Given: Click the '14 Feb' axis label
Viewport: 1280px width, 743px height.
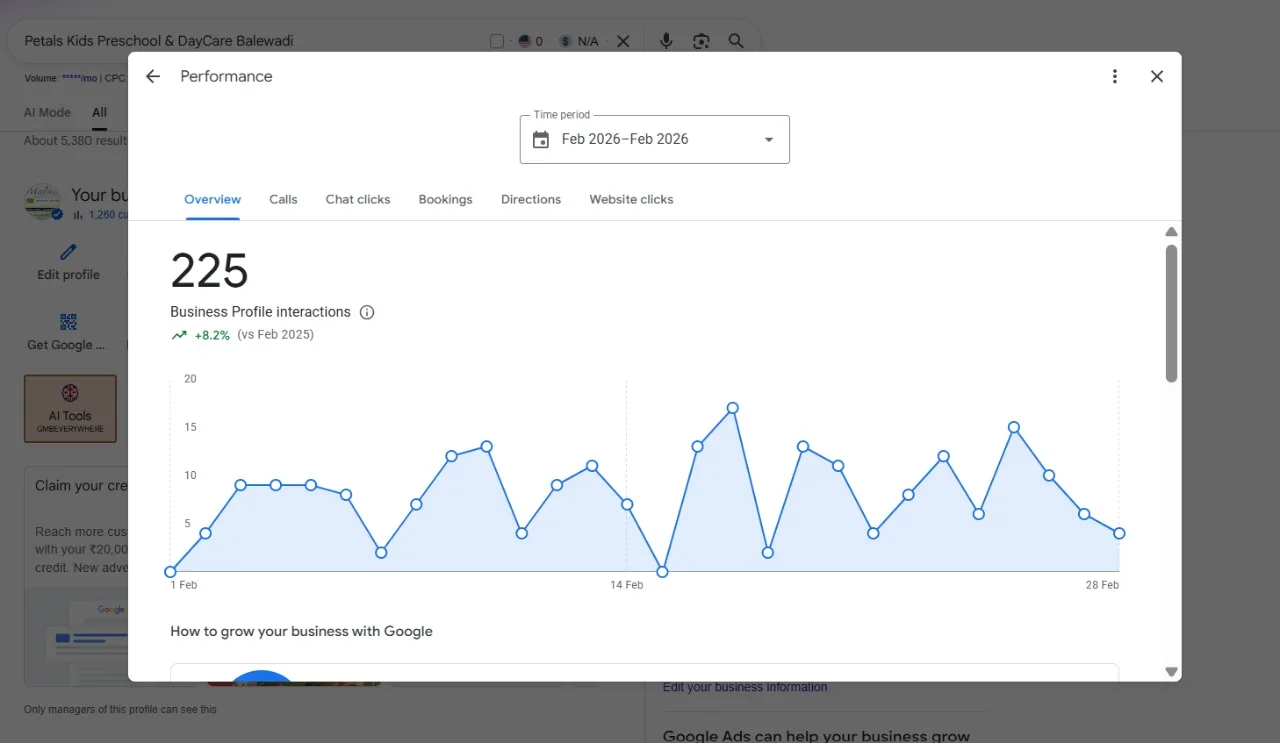Looking at the screenshot, I should coord(627,585).
